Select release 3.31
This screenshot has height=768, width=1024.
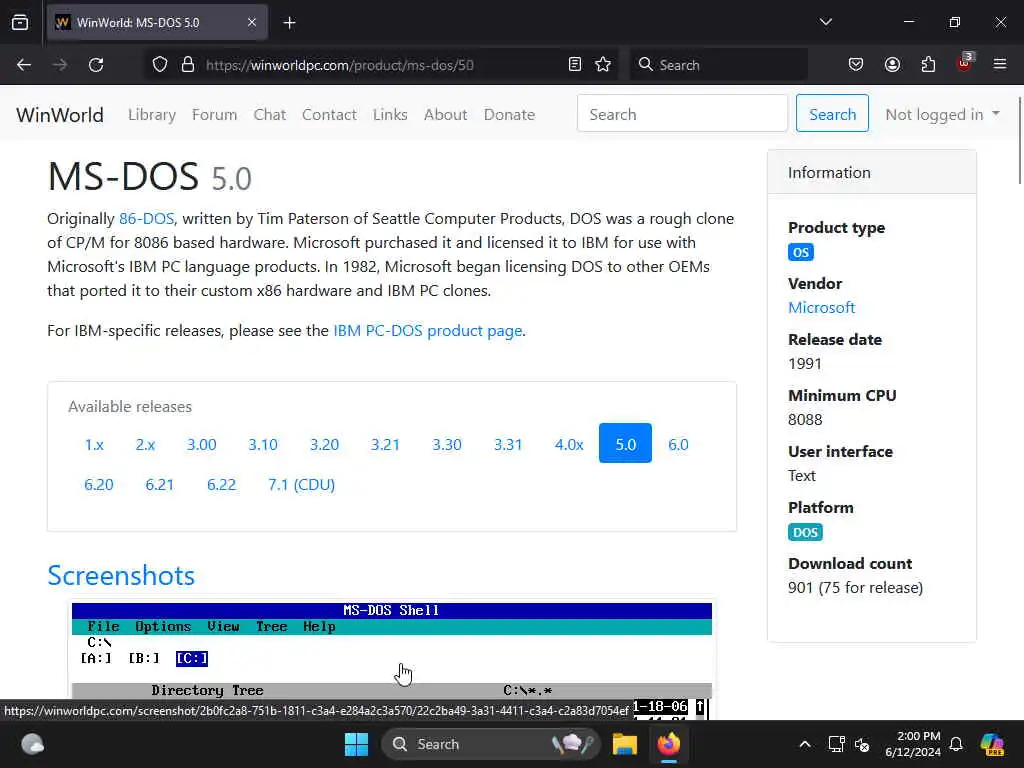pyautogui.click(x=507, y=444)
